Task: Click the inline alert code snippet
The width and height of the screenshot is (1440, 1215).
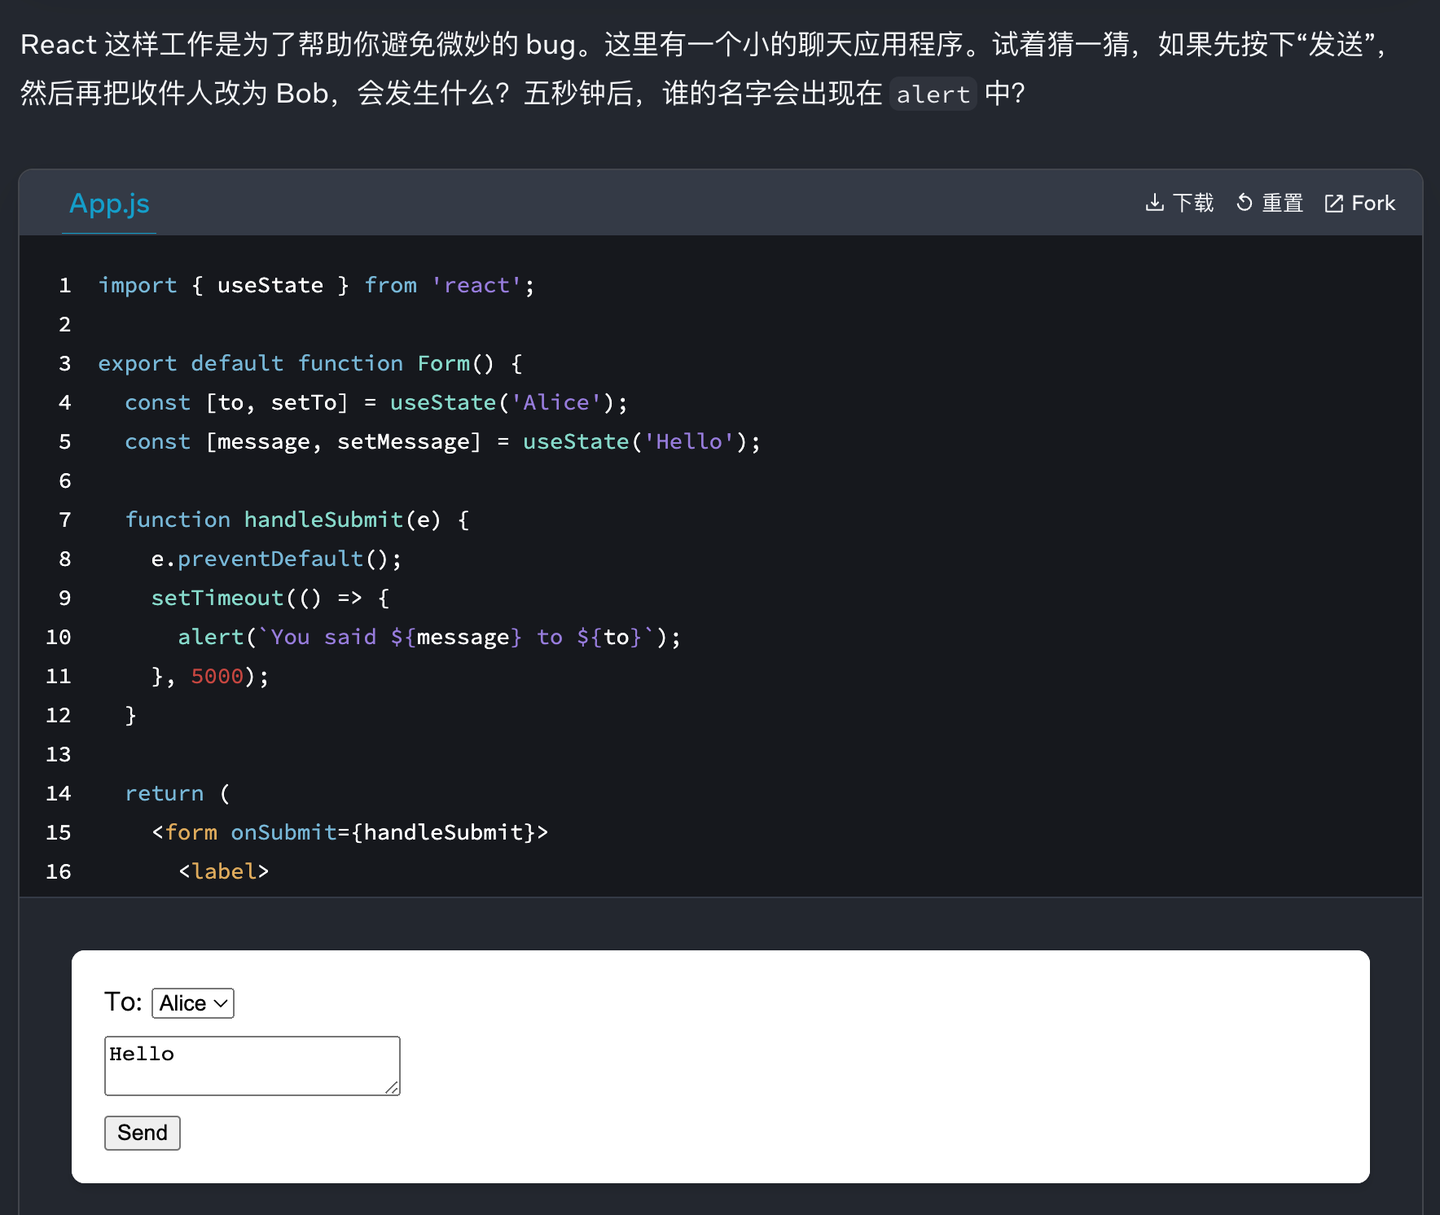Action: [x=933, y=94]
